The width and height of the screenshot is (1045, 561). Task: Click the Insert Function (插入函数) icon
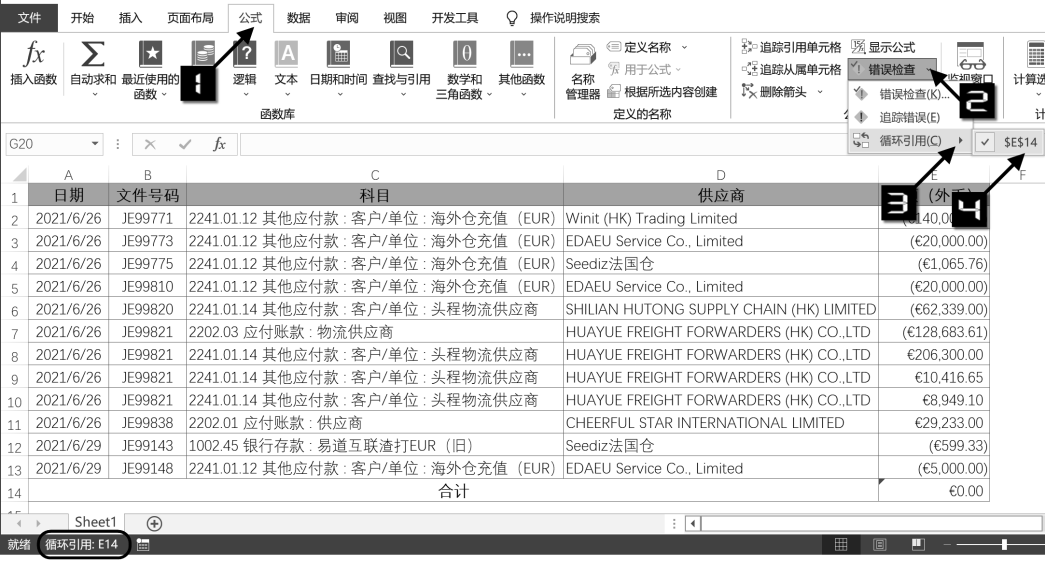click(x=33, y=55)
